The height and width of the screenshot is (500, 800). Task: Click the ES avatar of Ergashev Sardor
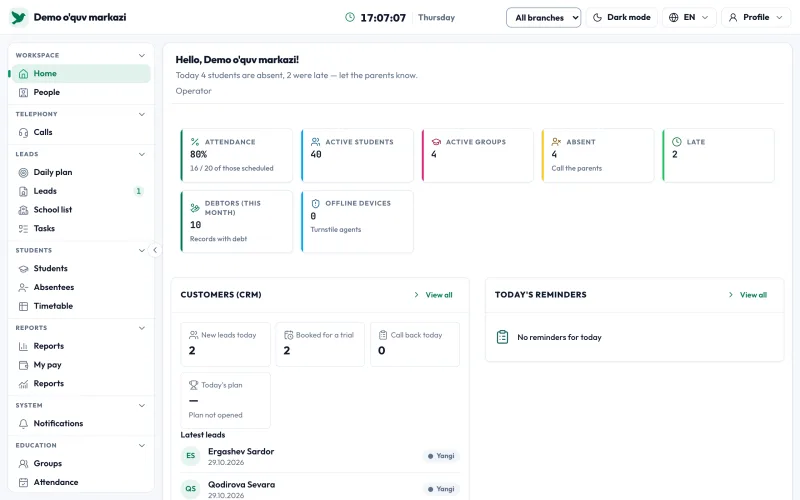(191, 456)
